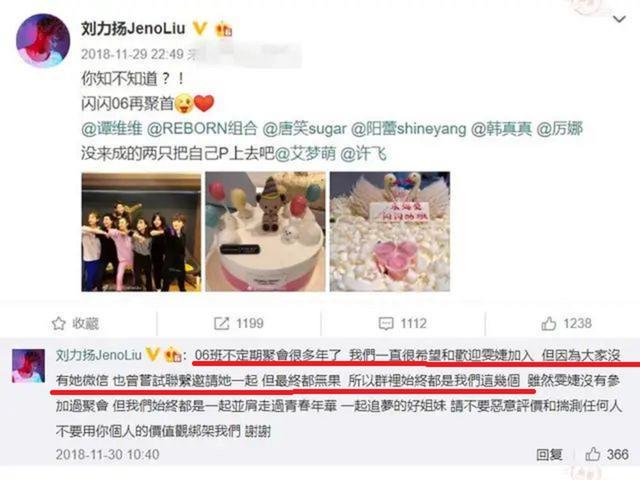Click the star favorite icon
Image resolution: width=640 pixels, height=480 pixels.
58,323
